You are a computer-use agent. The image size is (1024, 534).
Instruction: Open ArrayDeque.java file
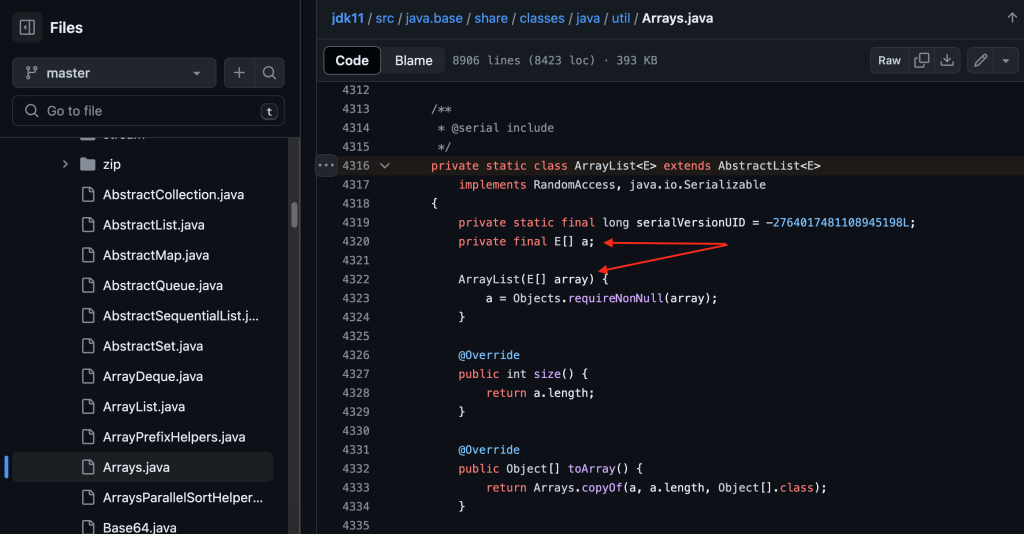[153, 377]
